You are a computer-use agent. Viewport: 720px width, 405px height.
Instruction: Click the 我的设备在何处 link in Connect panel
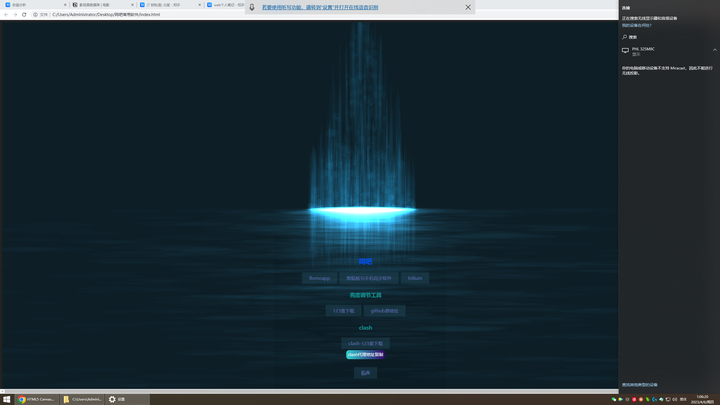point(636,25)
